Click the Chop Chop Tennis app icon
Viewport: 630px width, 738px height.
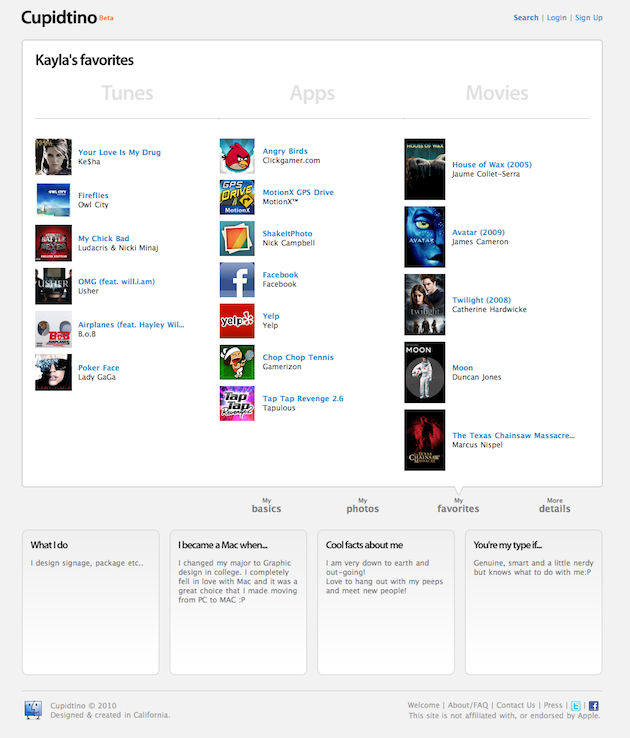[237, 362]
